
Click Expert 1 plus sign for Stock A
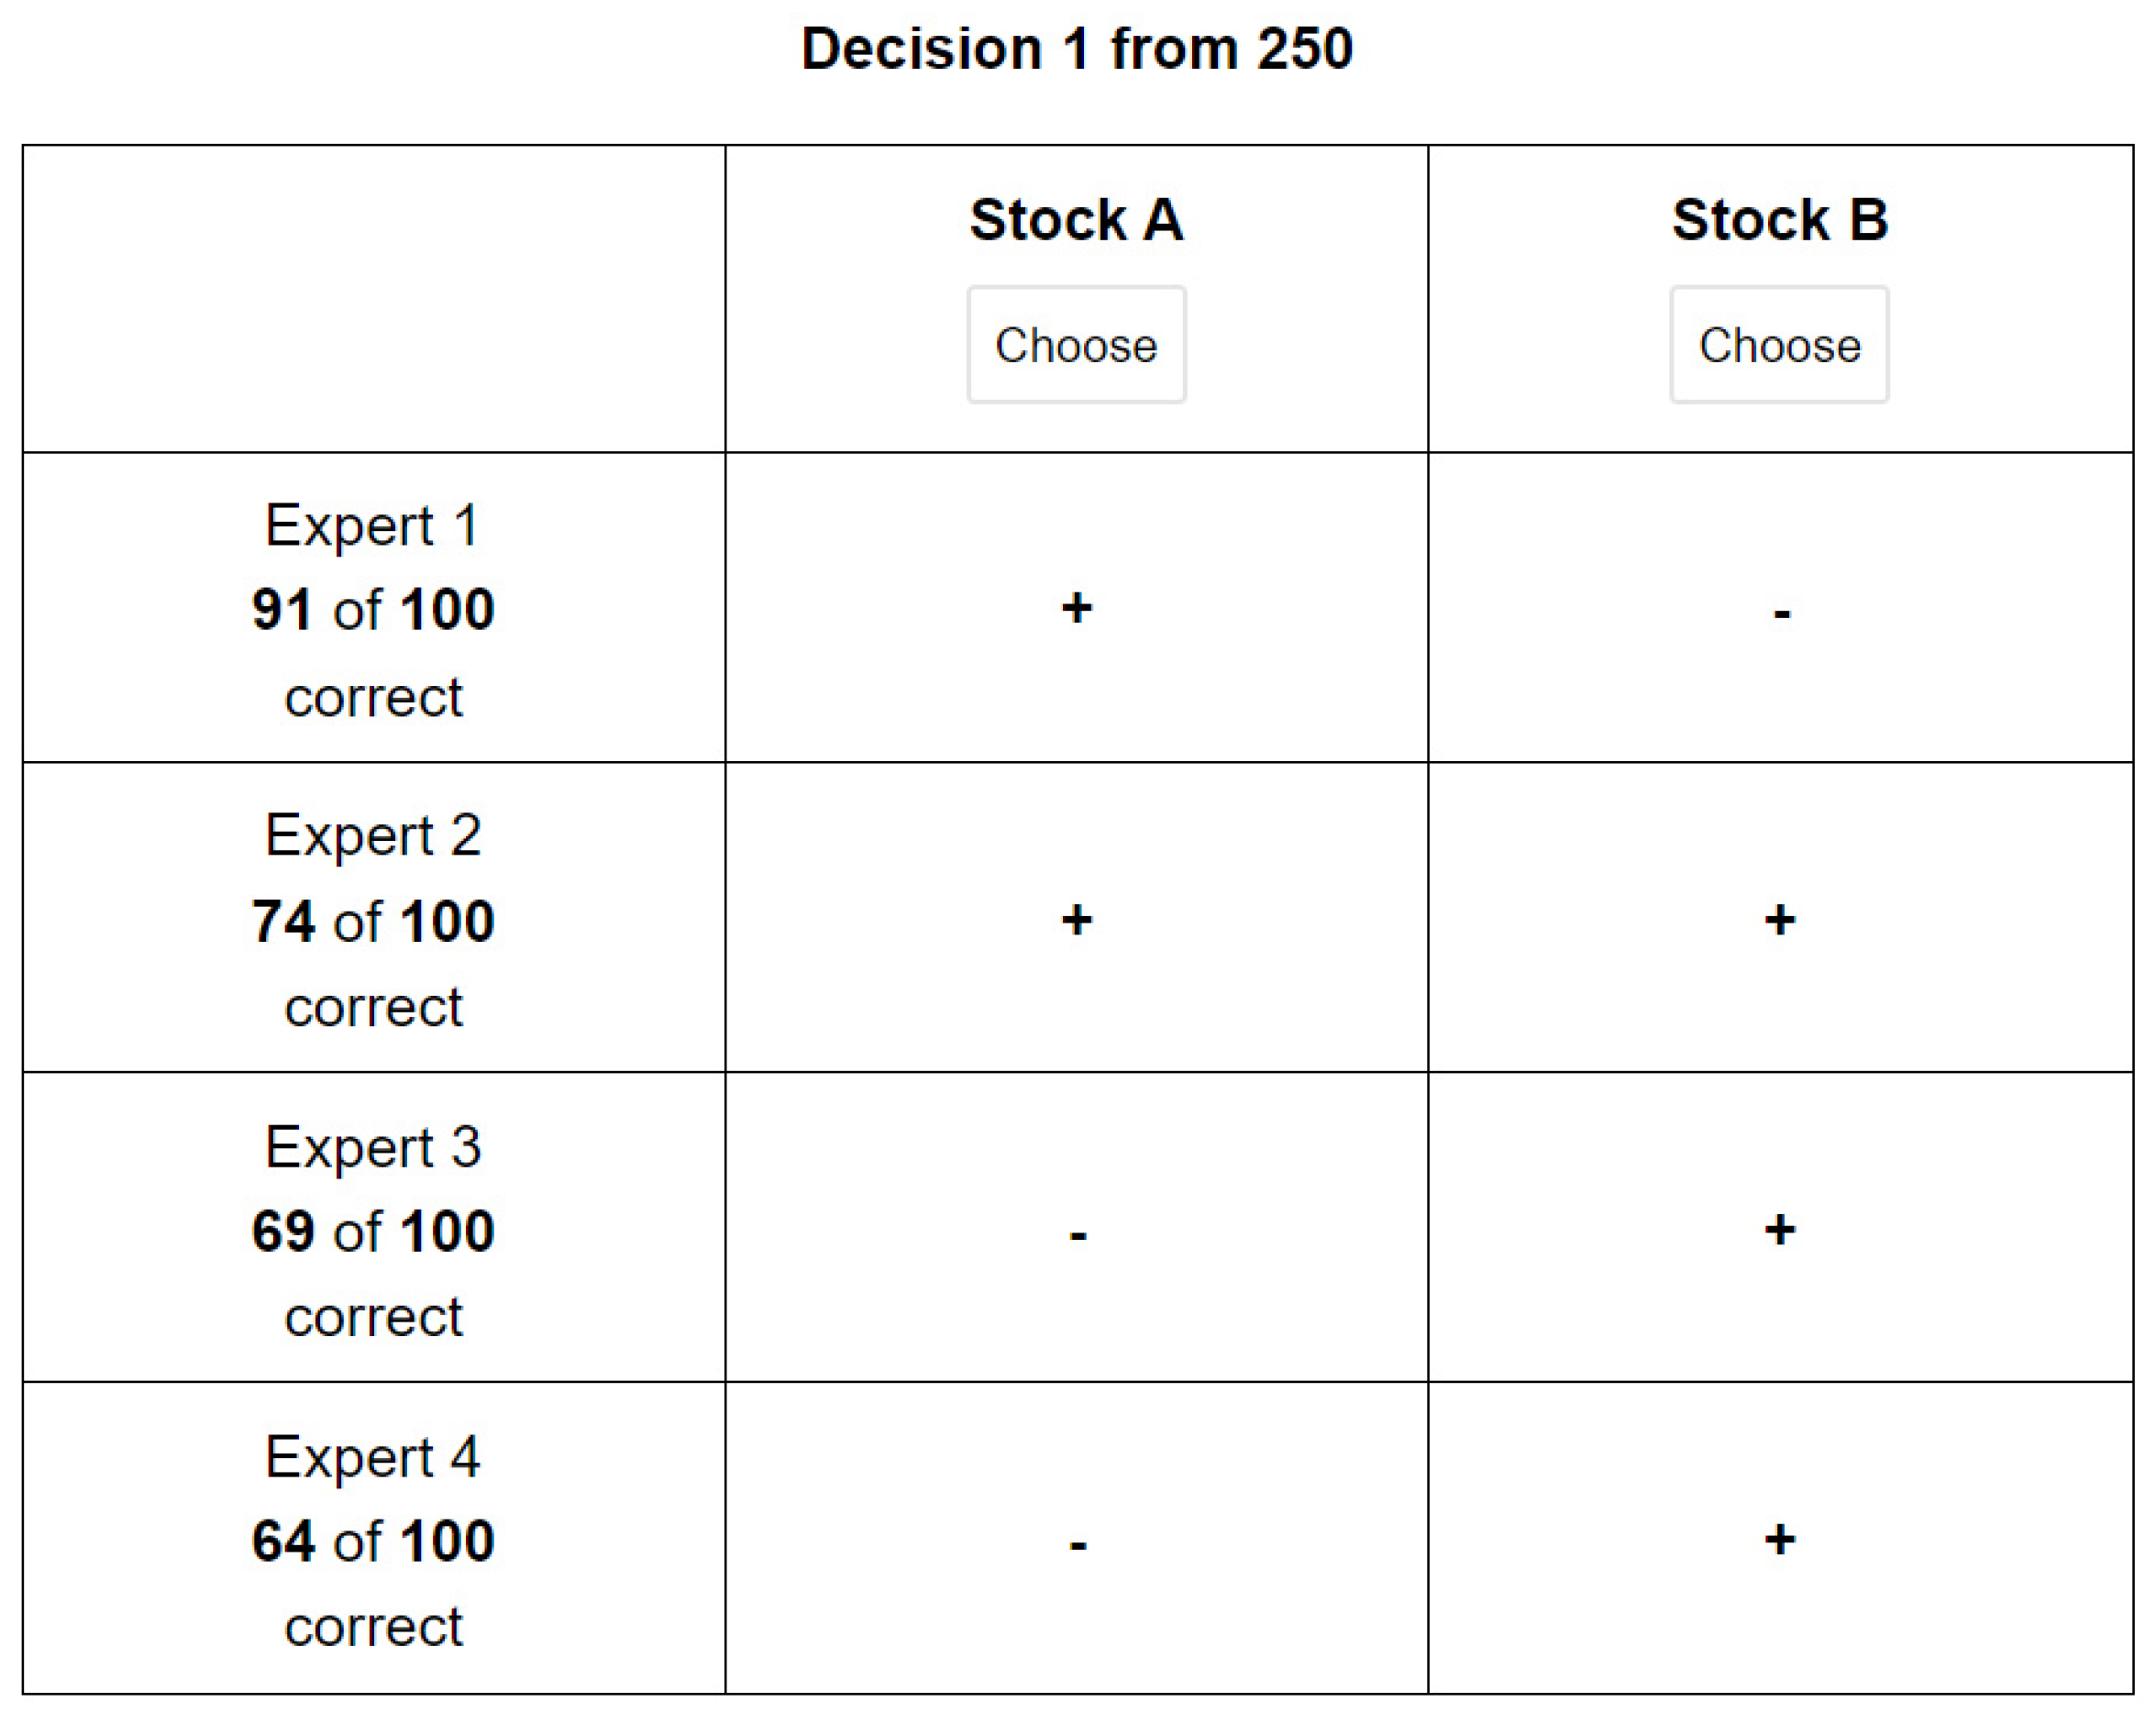click(x=1077, y=608)
